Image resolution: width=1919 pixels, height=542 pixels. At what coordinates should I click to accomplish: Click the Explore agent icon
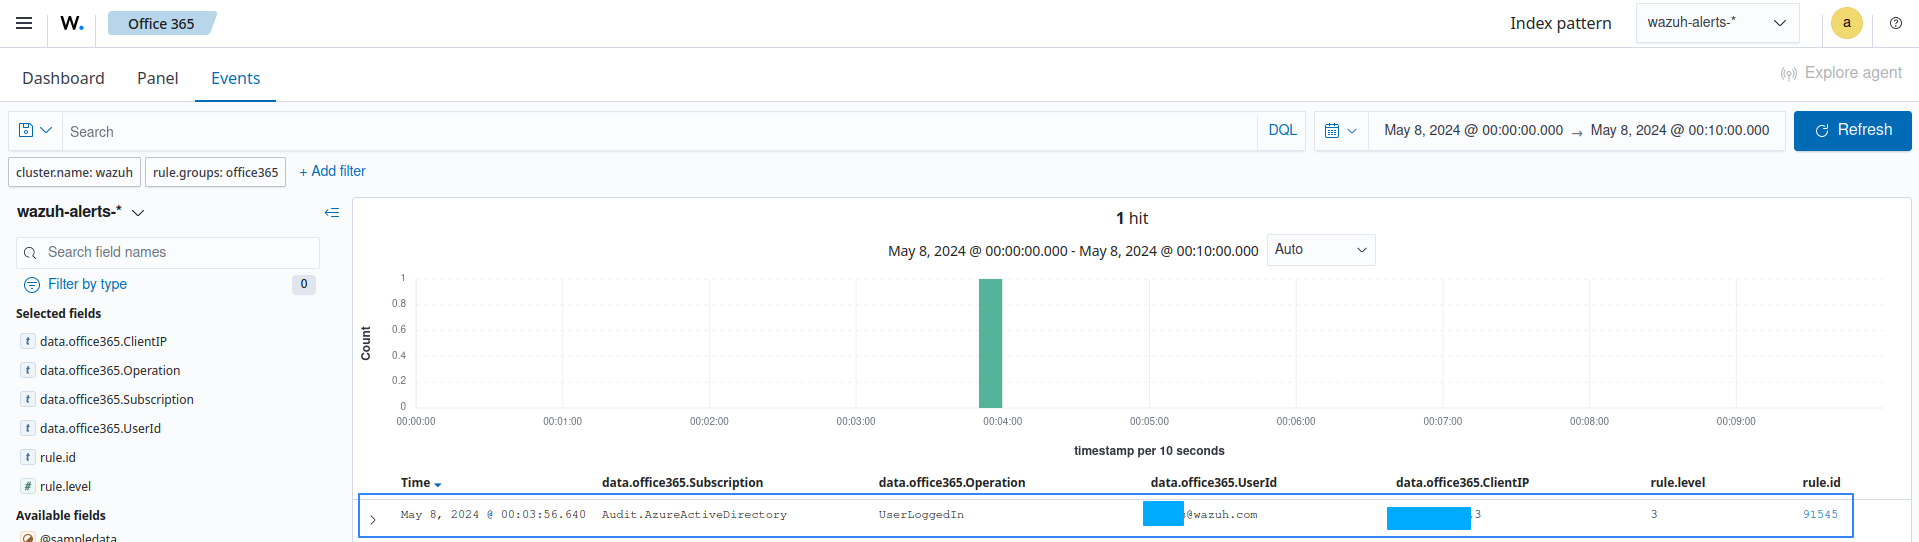tap(1789, 73)
